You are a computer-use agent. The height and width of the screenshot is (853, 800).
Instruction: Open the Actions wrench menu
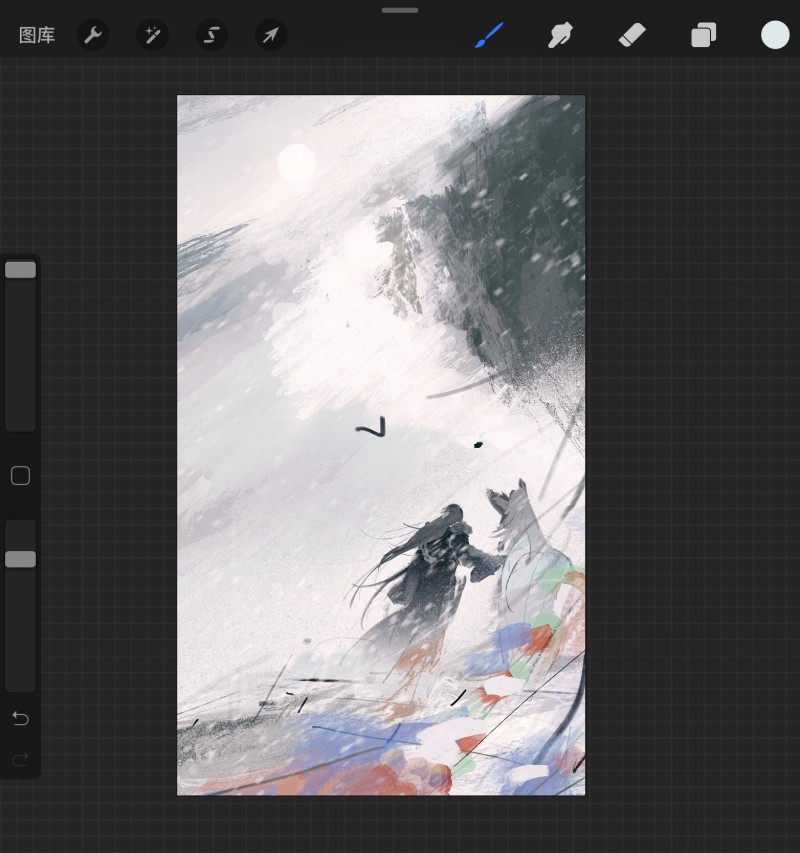[93, 35]
